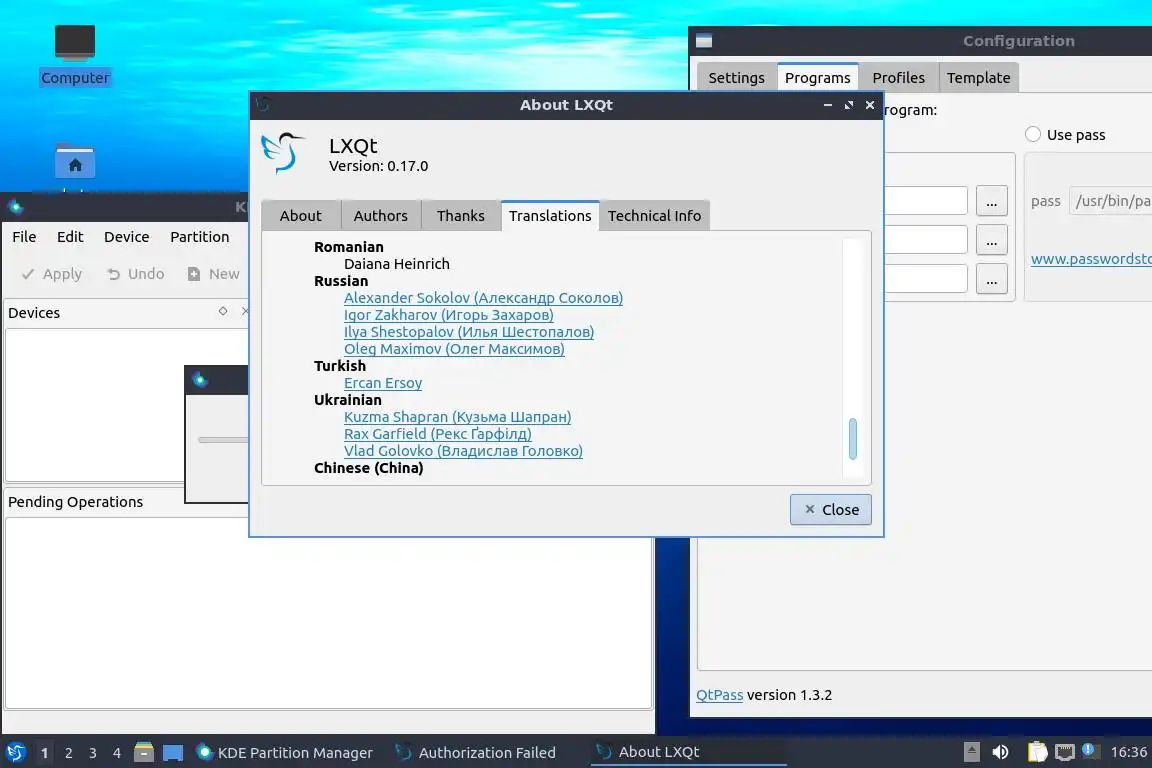Switch to the Authors tab
1152x768 pixels.
[x=381, y=215]
